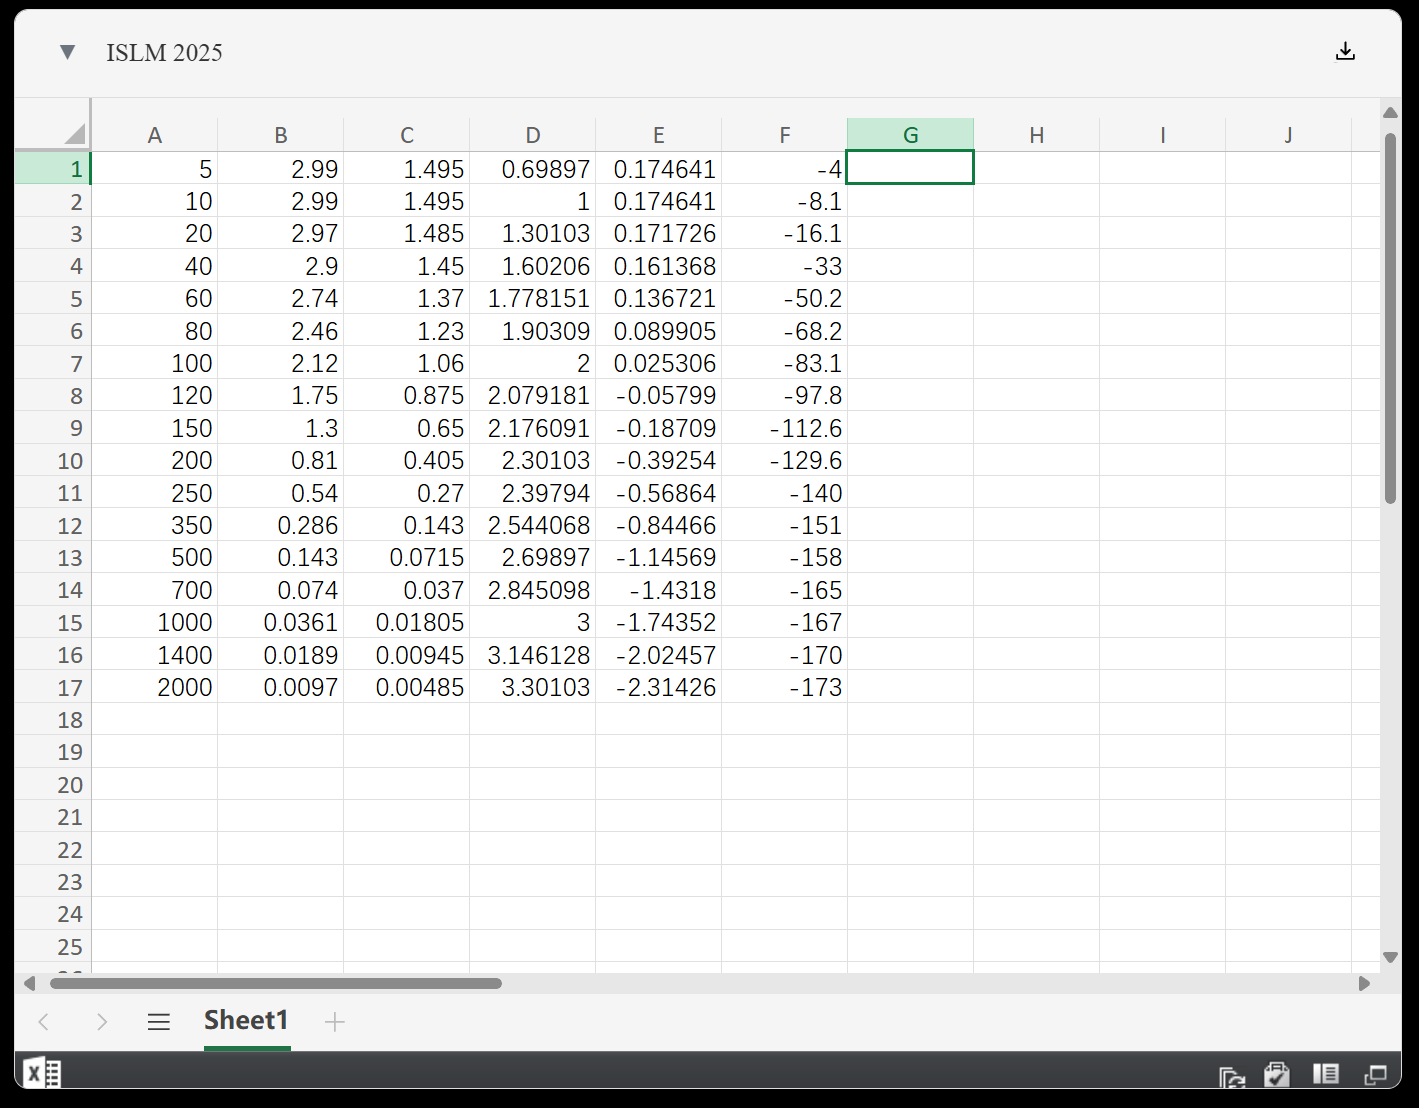Click the Excel logo in bottom bar
The image size is (1419, 1108).
(42, 1074)
